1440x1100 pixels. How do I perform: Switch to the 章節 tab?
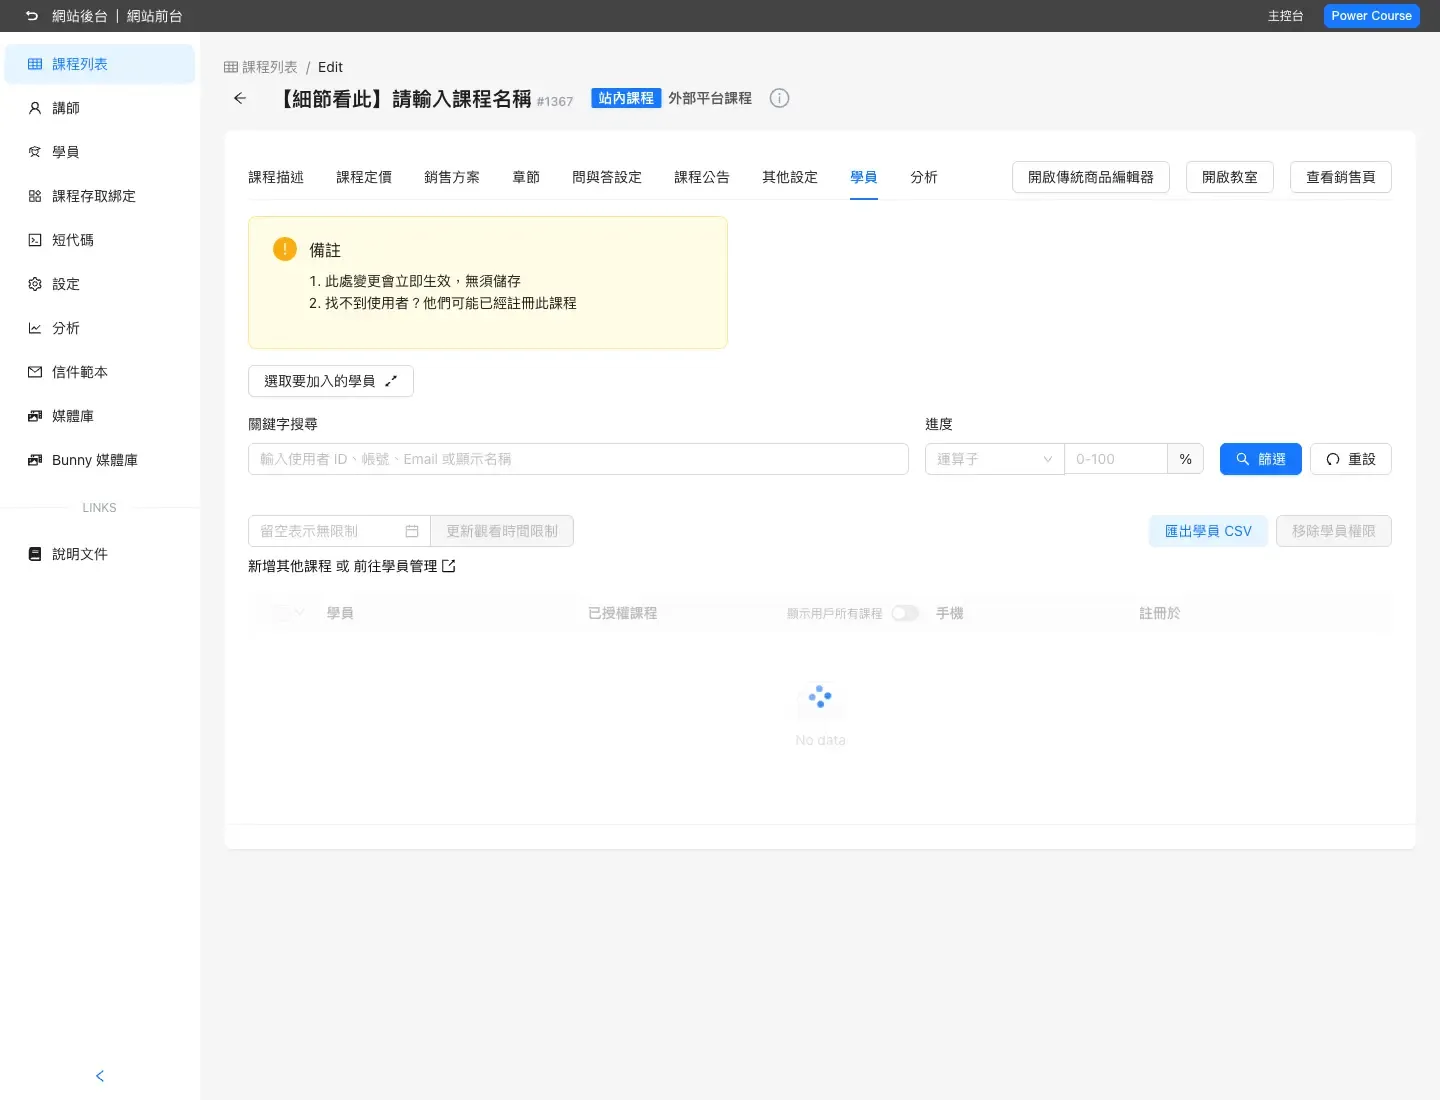click(526, 177)
